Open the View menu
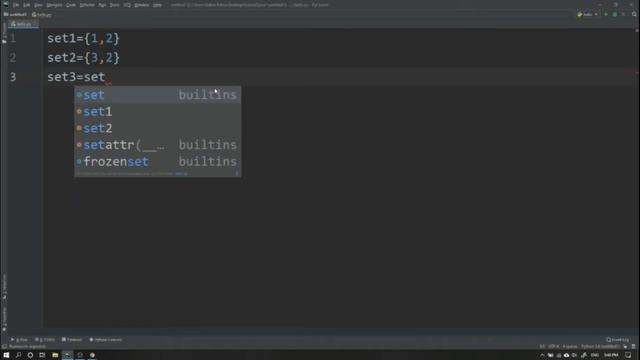The image size is (640, 360). tap(38, 5)
